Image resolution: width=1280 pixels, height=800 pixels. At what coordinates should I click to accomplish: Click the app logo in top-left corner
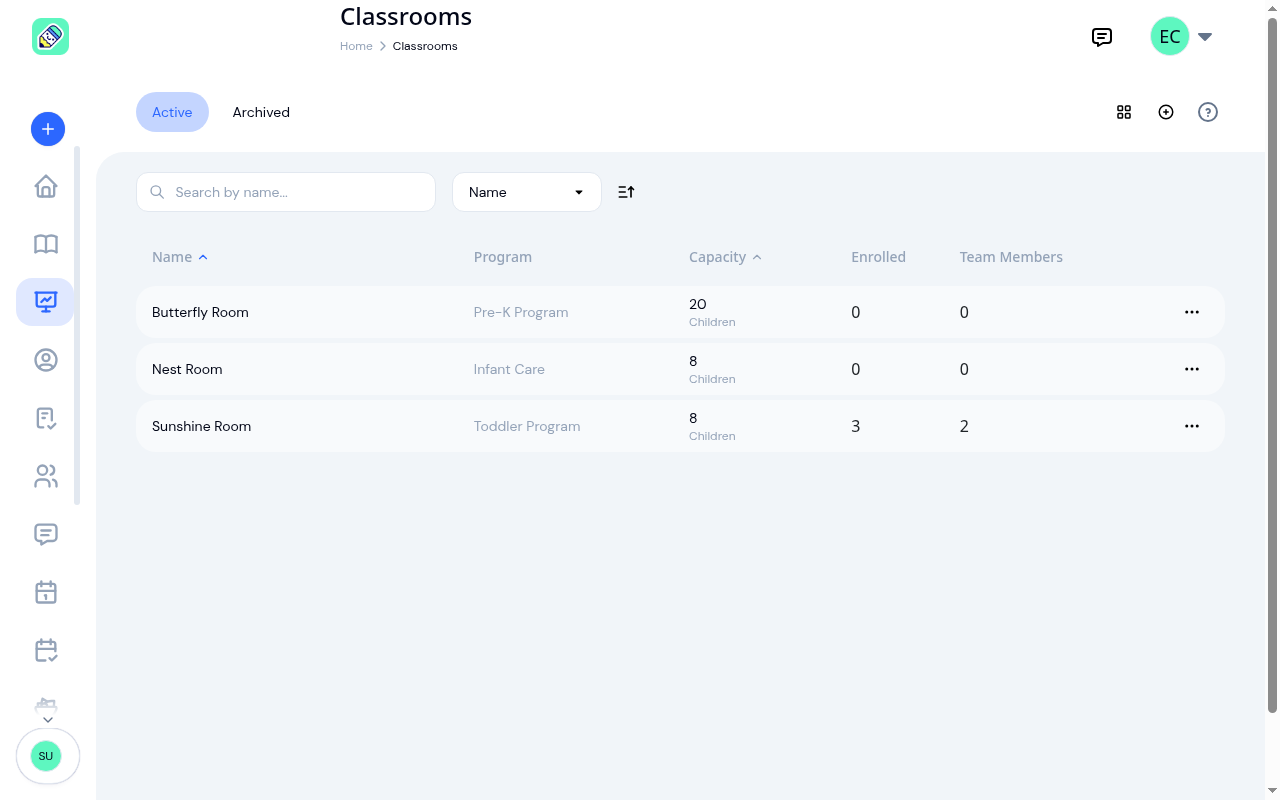pos(50,37)
